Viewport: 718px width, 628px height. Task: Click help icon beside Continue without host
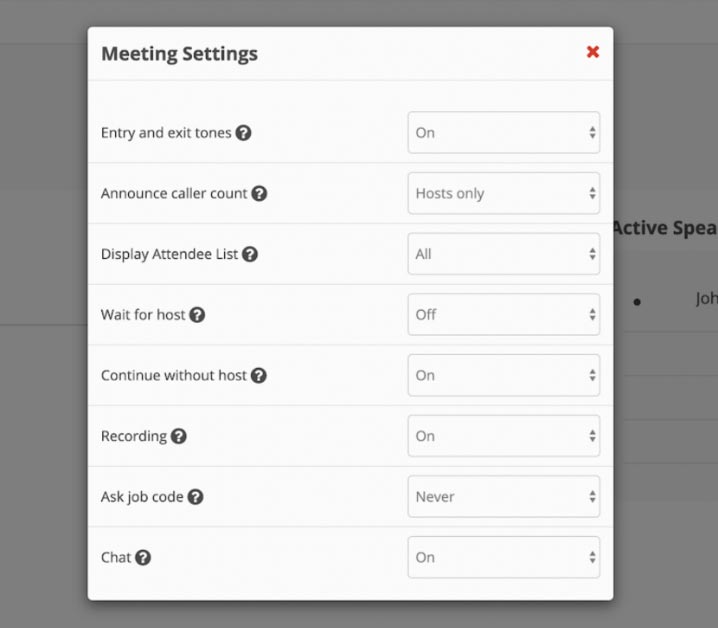(x=258, y=376)
